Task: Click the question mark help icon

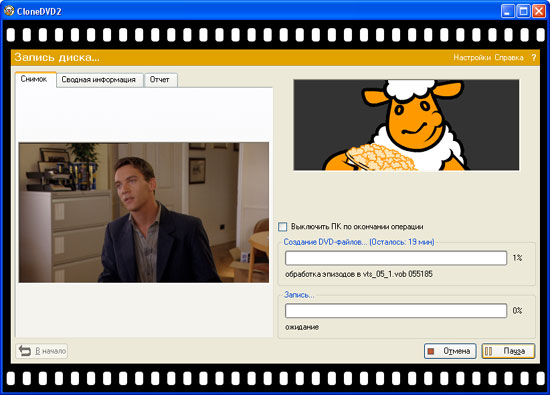Action: coord(534,58)
